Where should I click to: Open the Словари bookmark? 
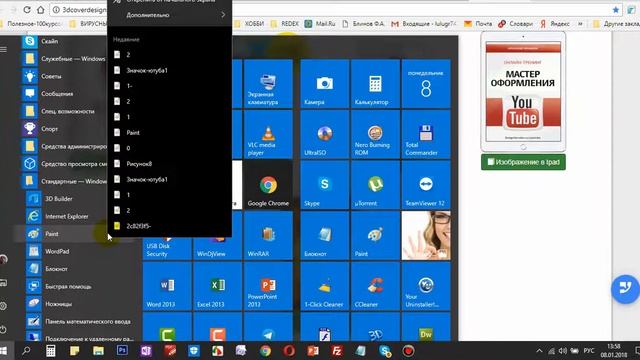516,24
